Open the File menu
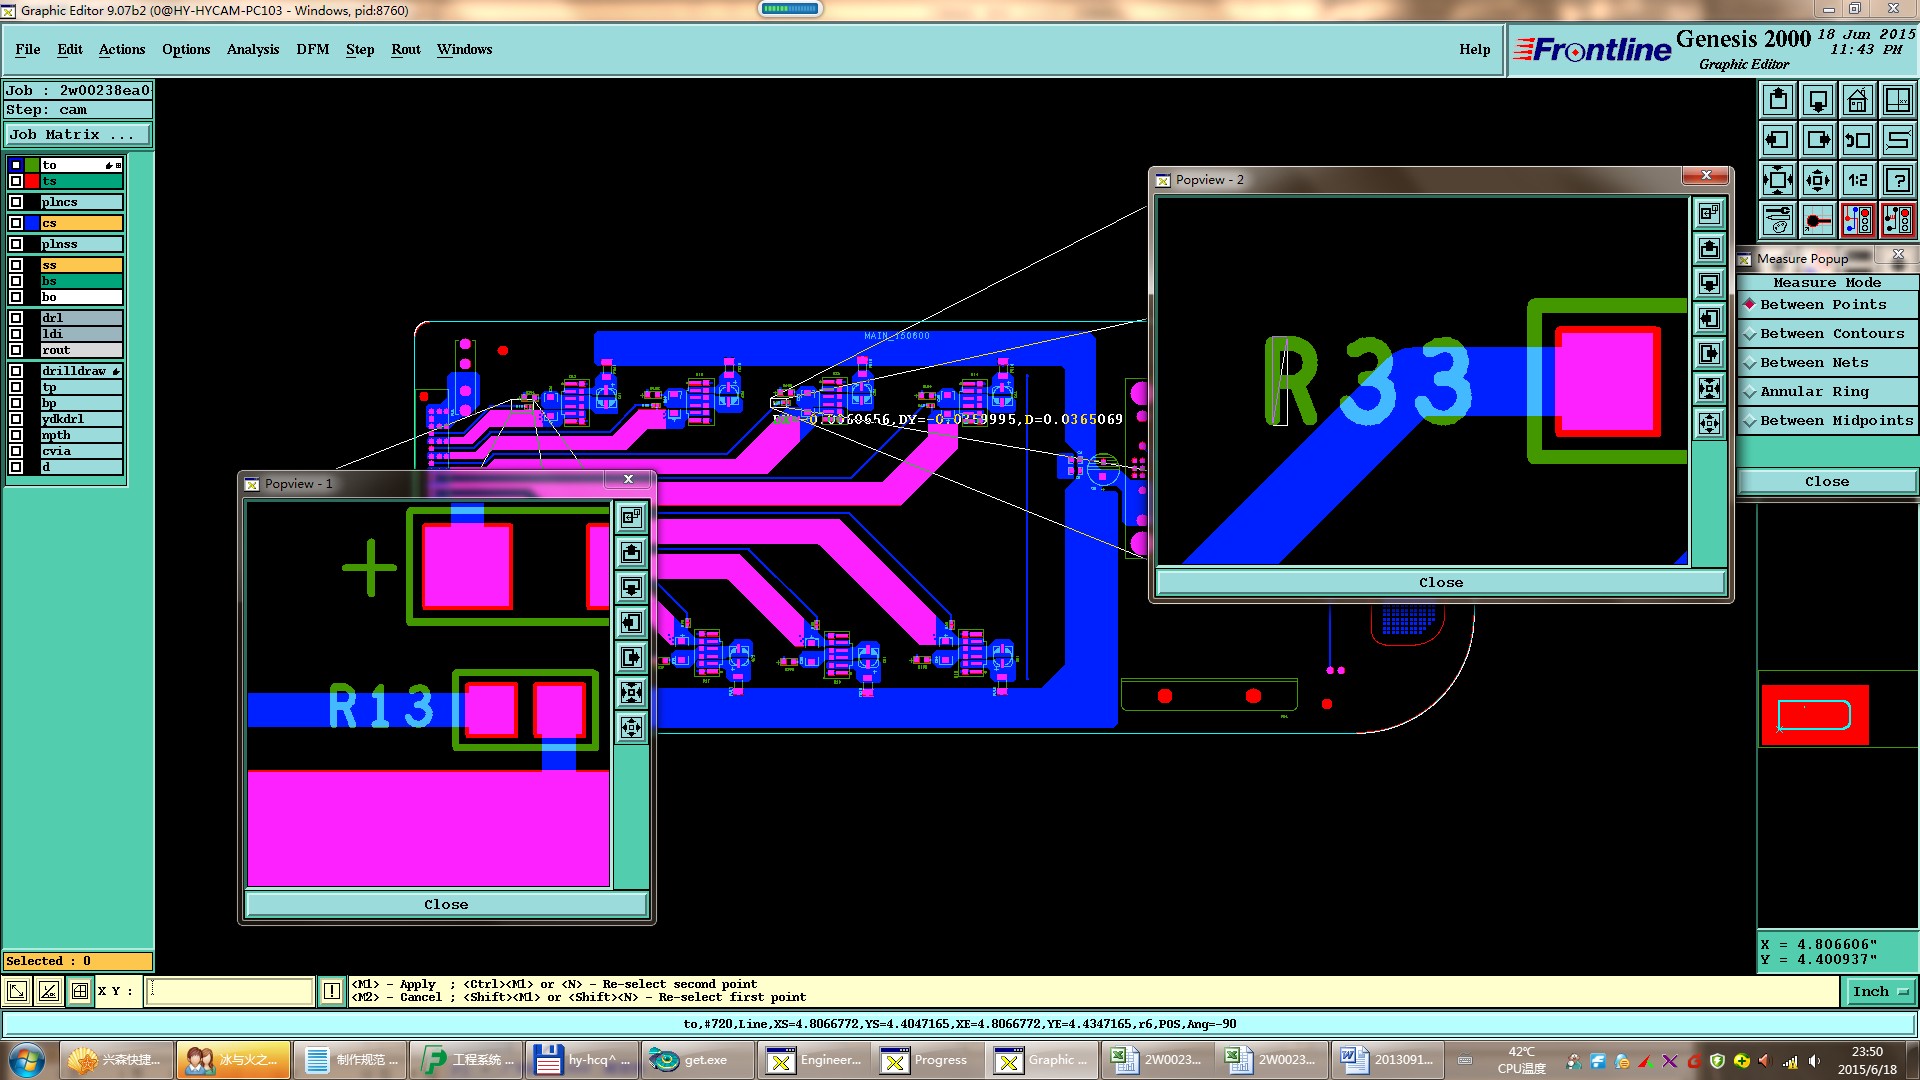 [28, 49]
